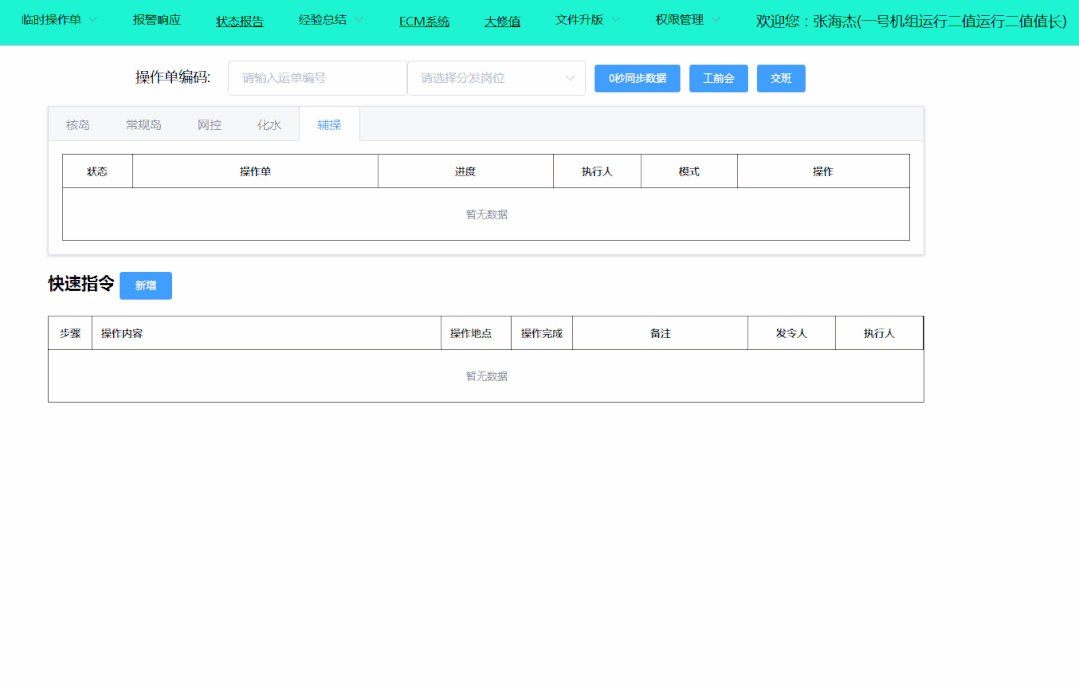Image resolution: width=1079 pixels, height=688 pixels.
Task: Open the 报警响应 menu item
Action: click(x=157, y=20)
